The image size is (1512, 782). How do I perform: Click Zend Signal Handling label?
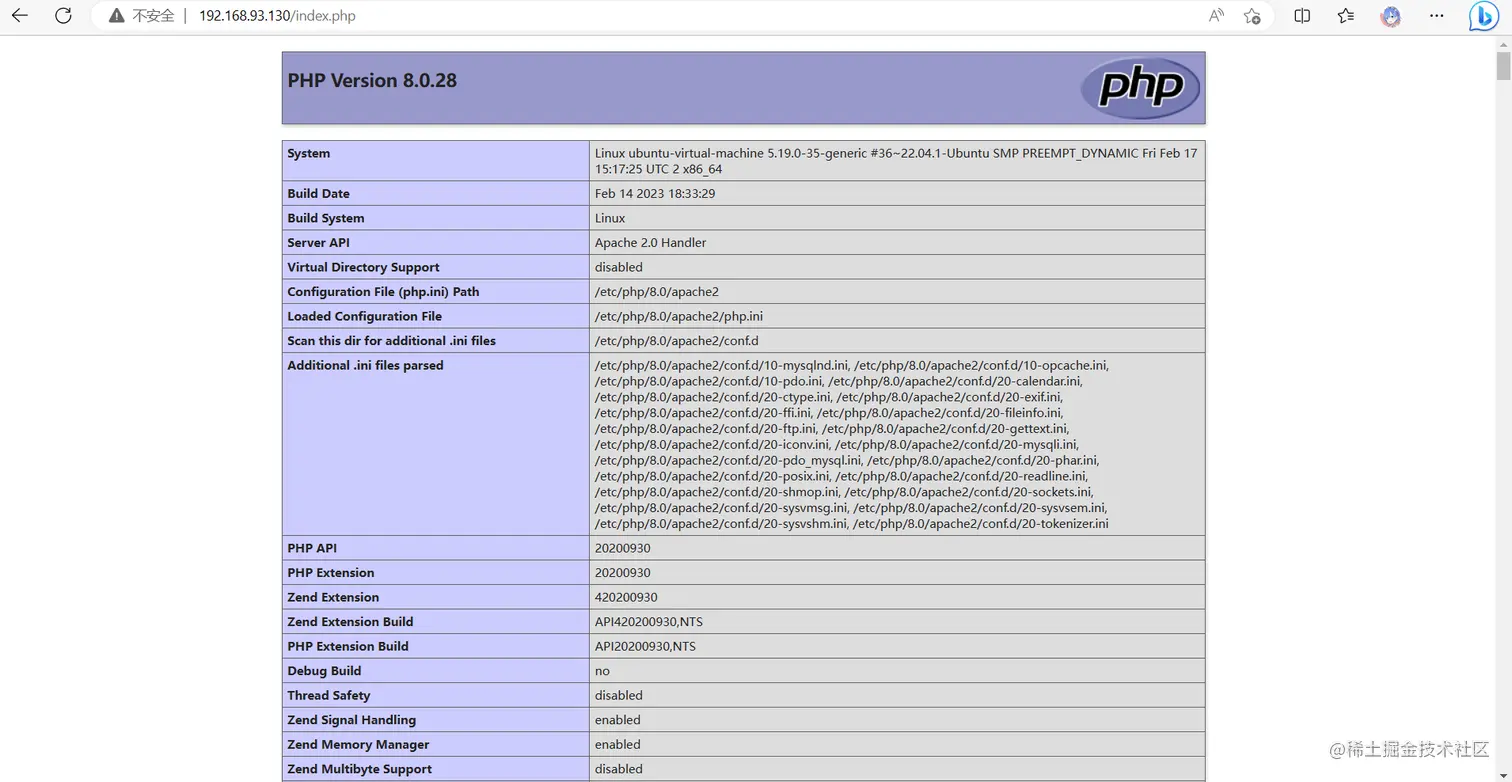(x=351, y=720)
